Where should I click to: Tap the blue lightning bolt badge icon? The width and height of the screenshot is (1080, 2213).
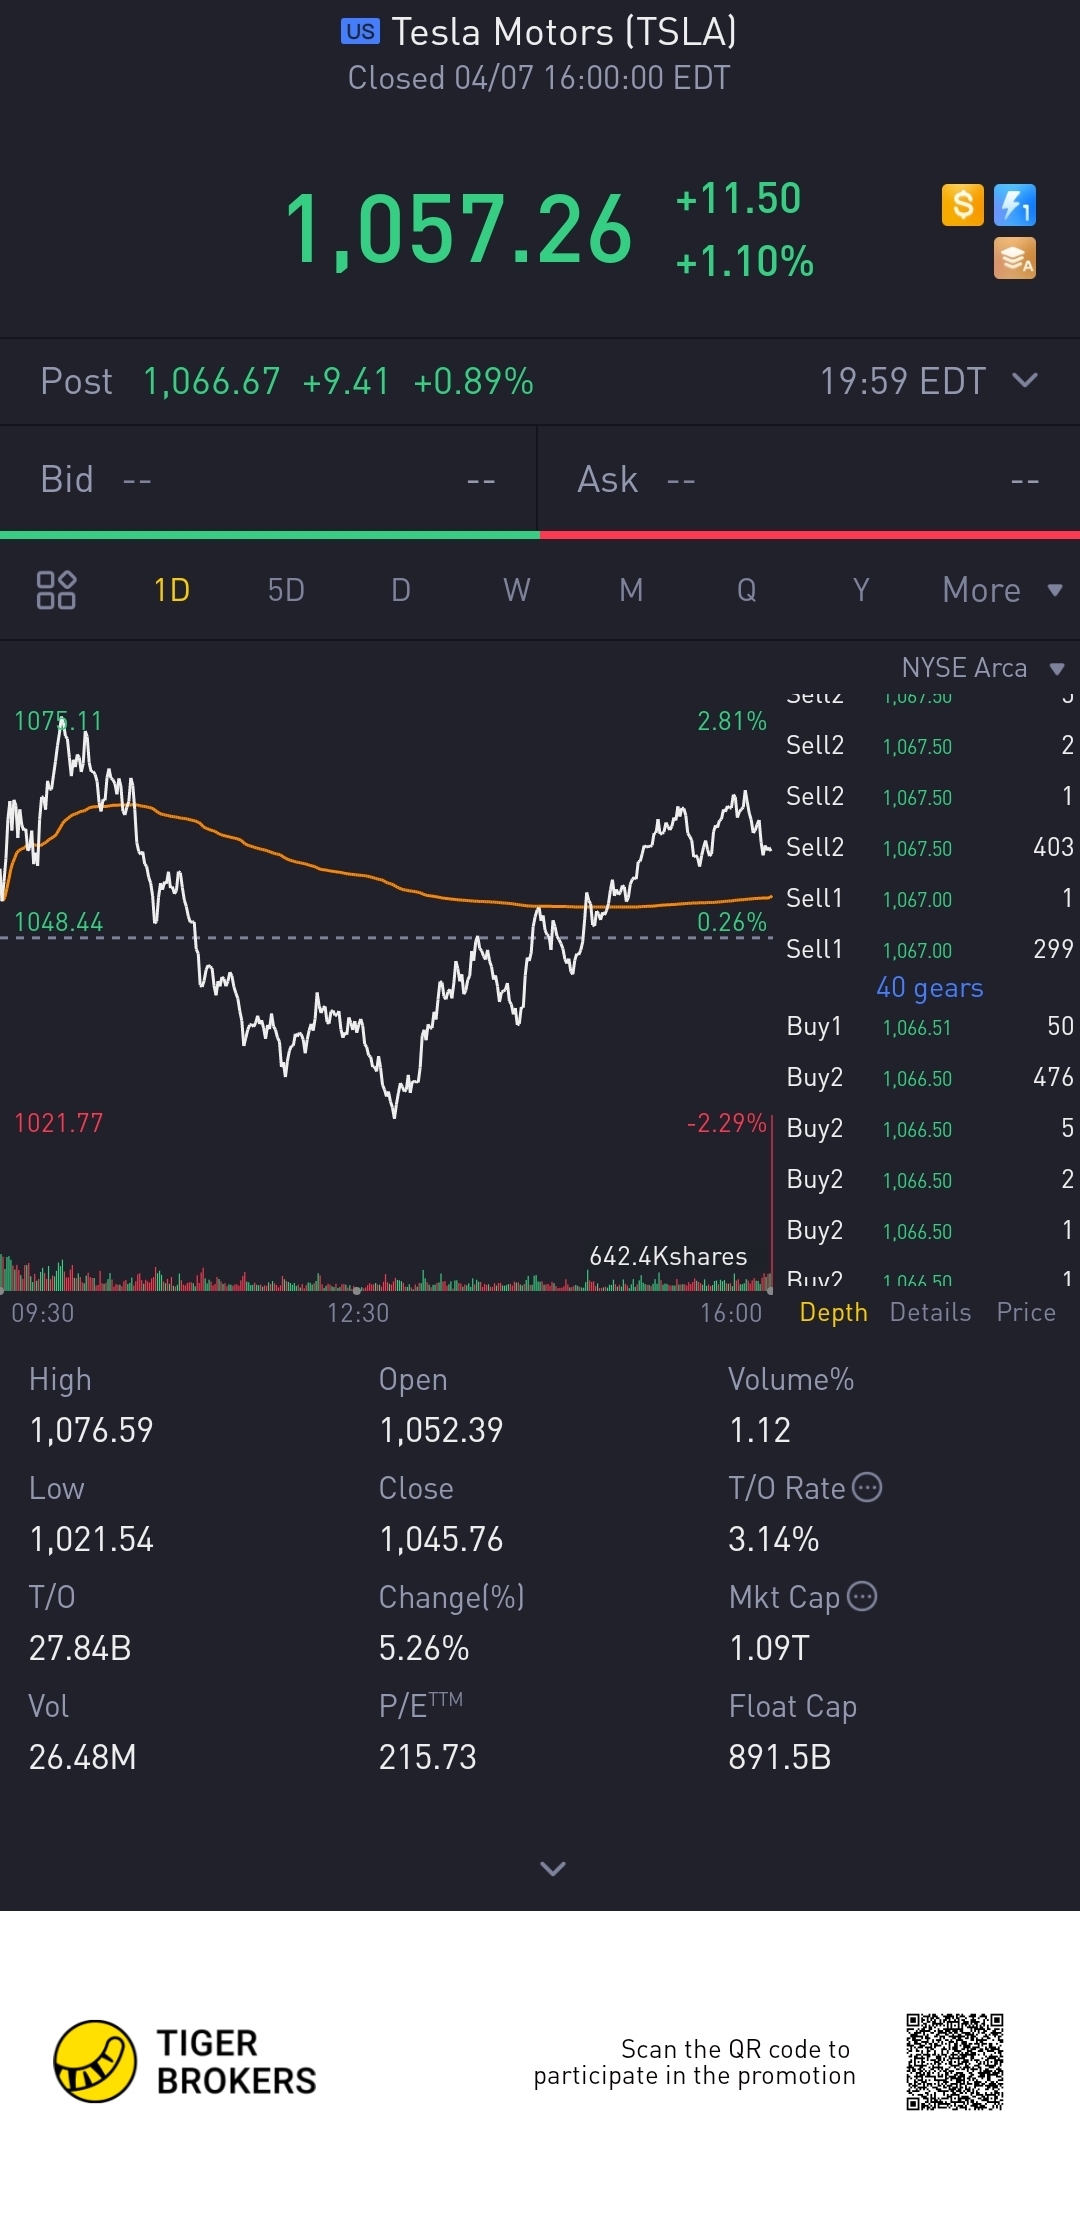1015,205
